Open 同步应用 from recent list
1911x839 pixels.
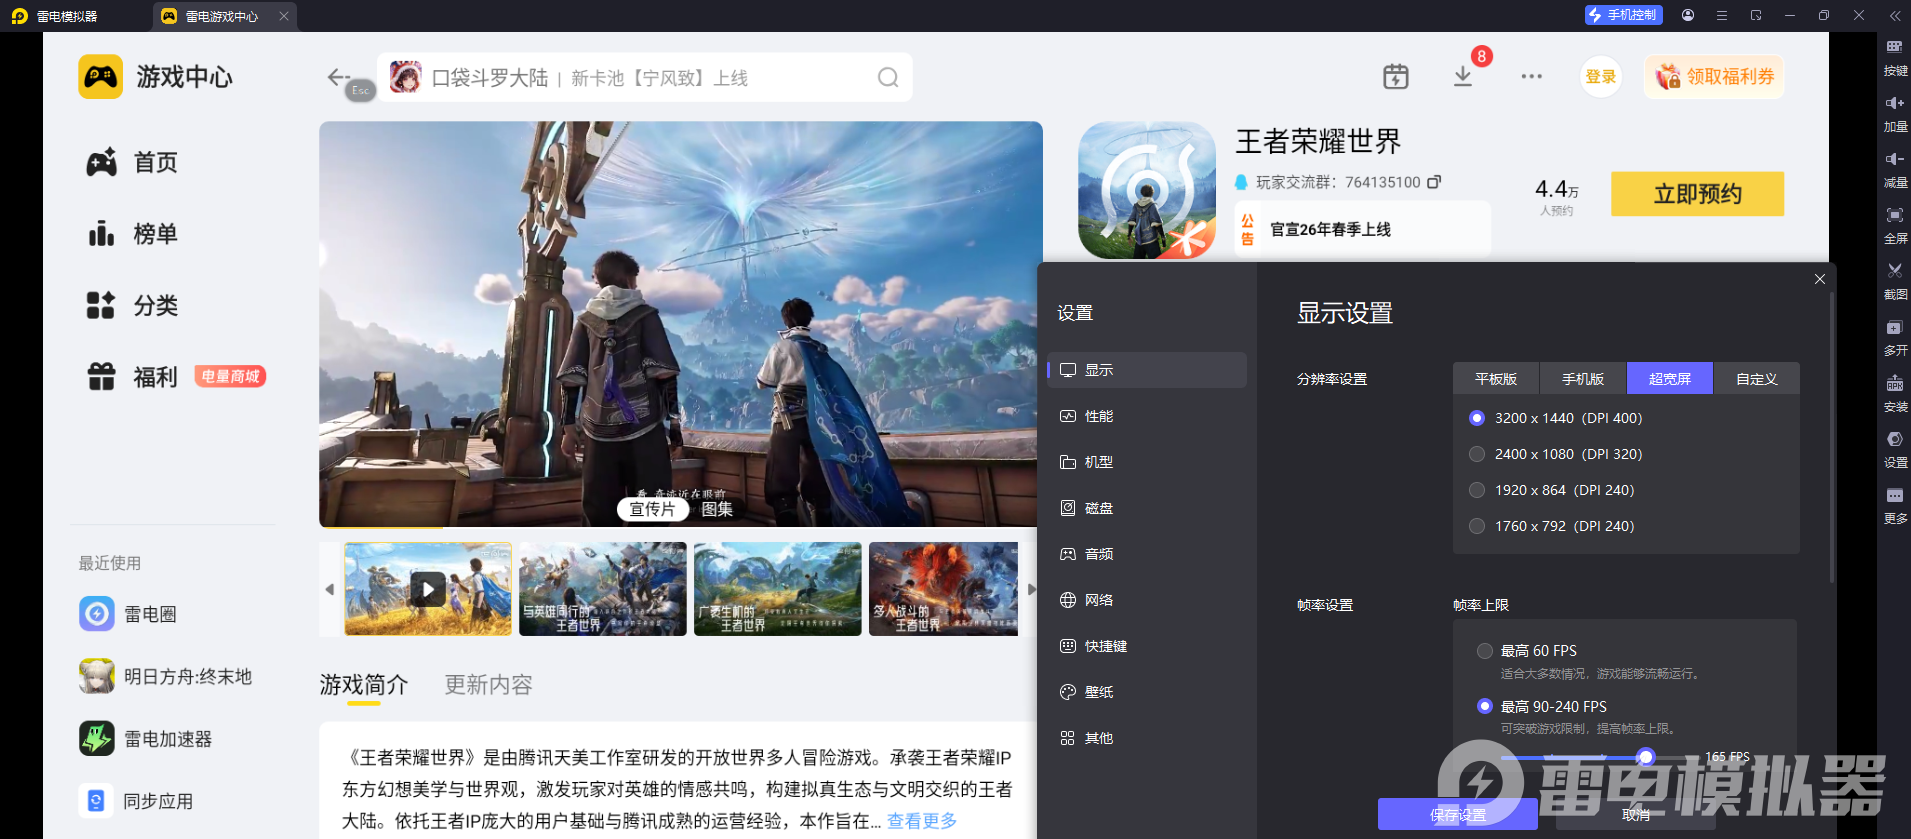pyautogui.click(x=136, y=801)
